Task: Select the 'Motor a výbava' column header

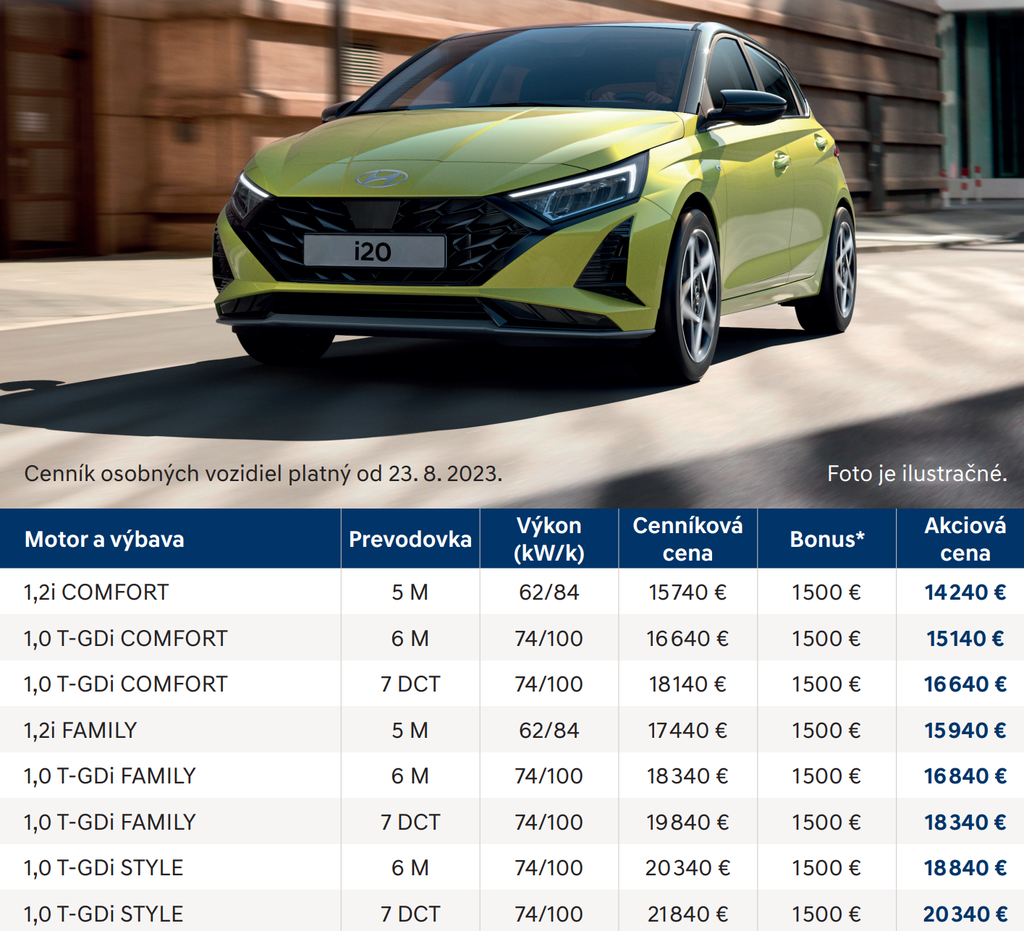Action: [104, 540]
